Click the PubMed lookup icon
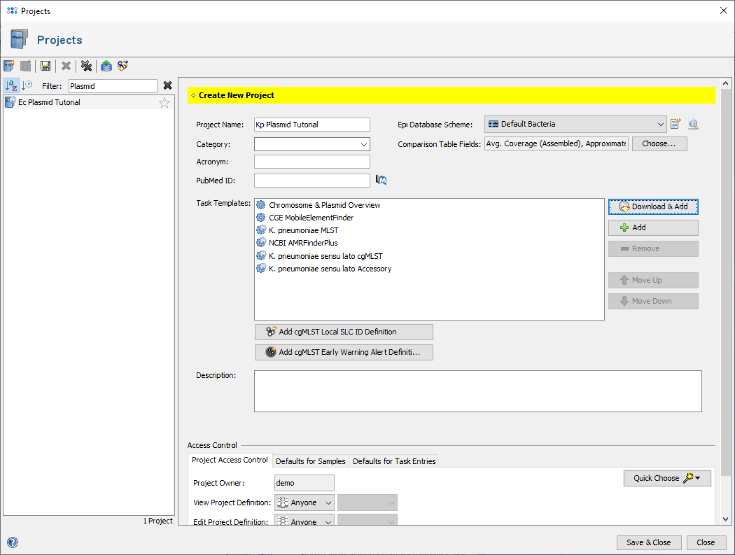735x555 pixels. (381, 180)
